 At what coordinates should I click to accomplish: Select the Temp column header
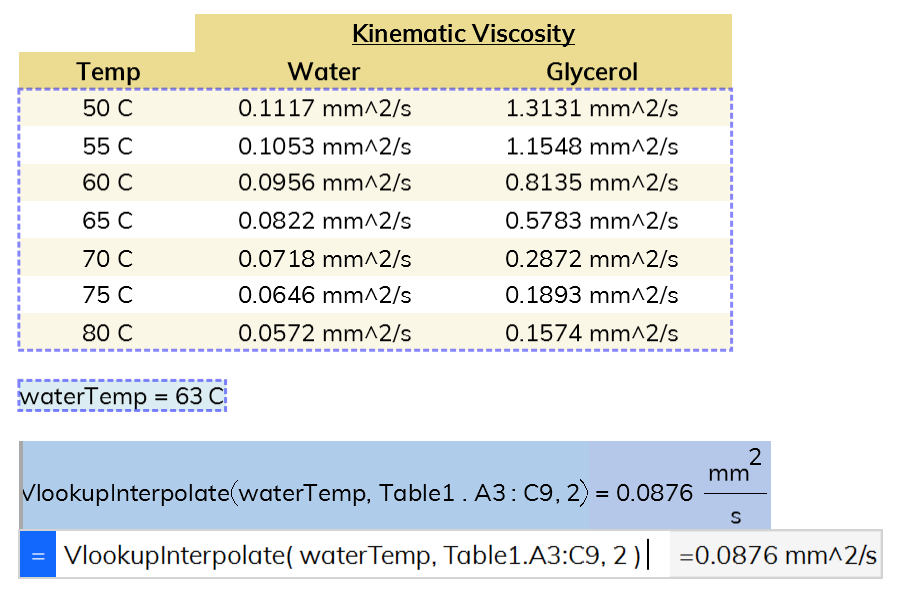coord(108,71)
